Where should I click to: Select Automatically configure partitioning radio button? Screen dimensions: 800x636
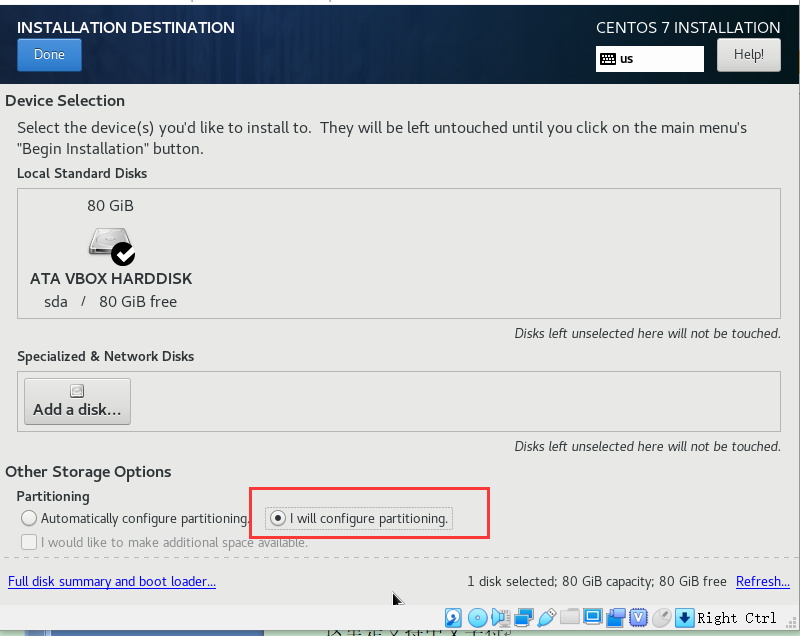point(29,518)
